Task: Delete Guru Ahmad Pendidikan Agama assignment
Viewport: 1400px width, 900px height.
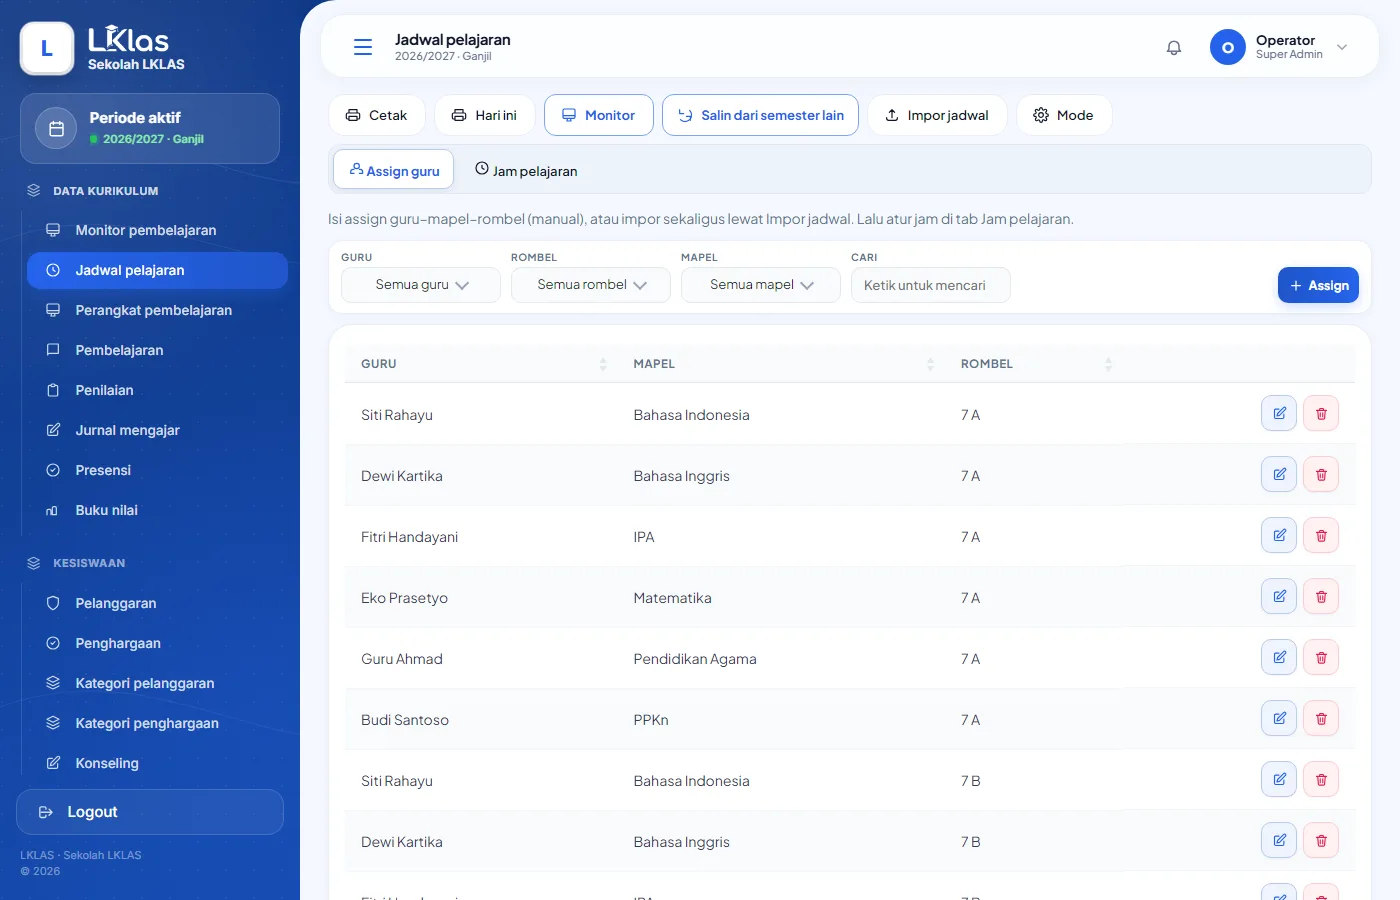Action: pyautogui.click(x=1321, y=657)
